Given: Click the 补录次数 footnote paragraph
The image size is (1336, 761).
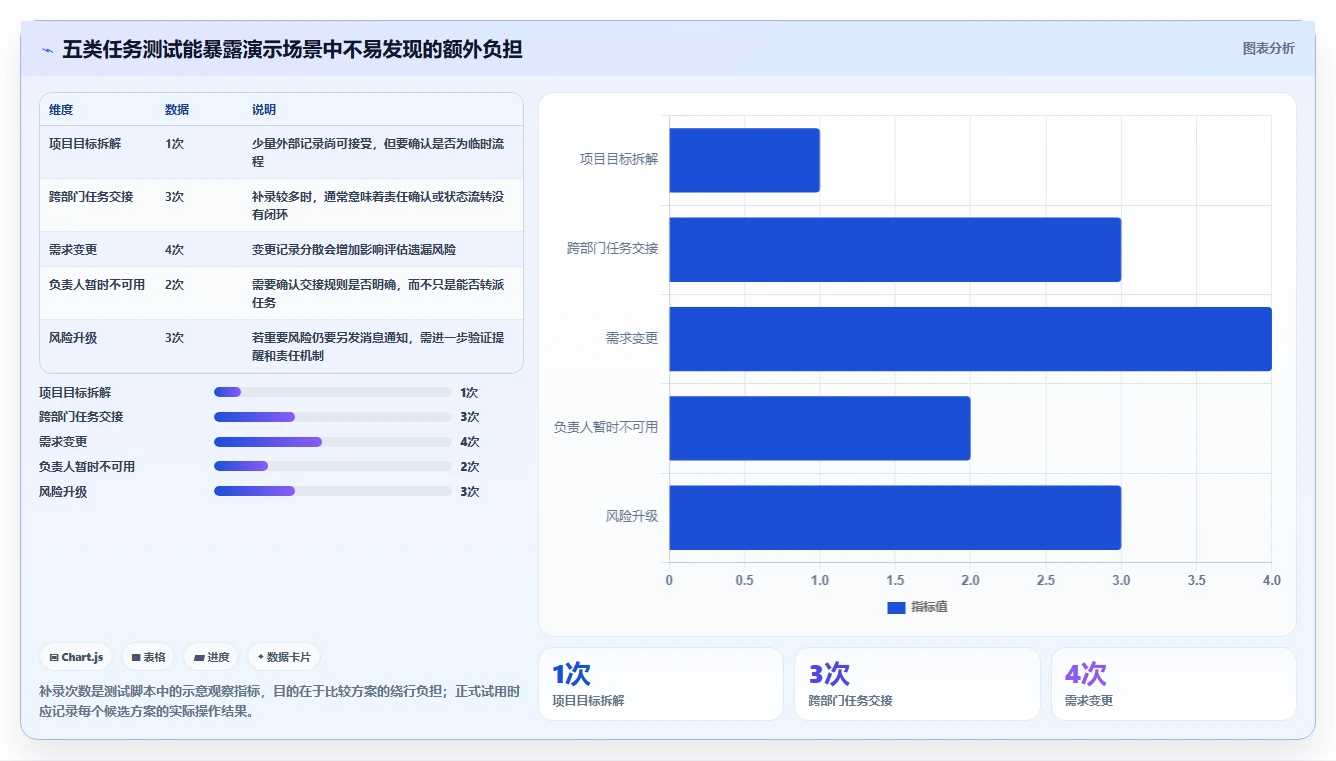Looking at the screenshot, I should coord(279,701).
